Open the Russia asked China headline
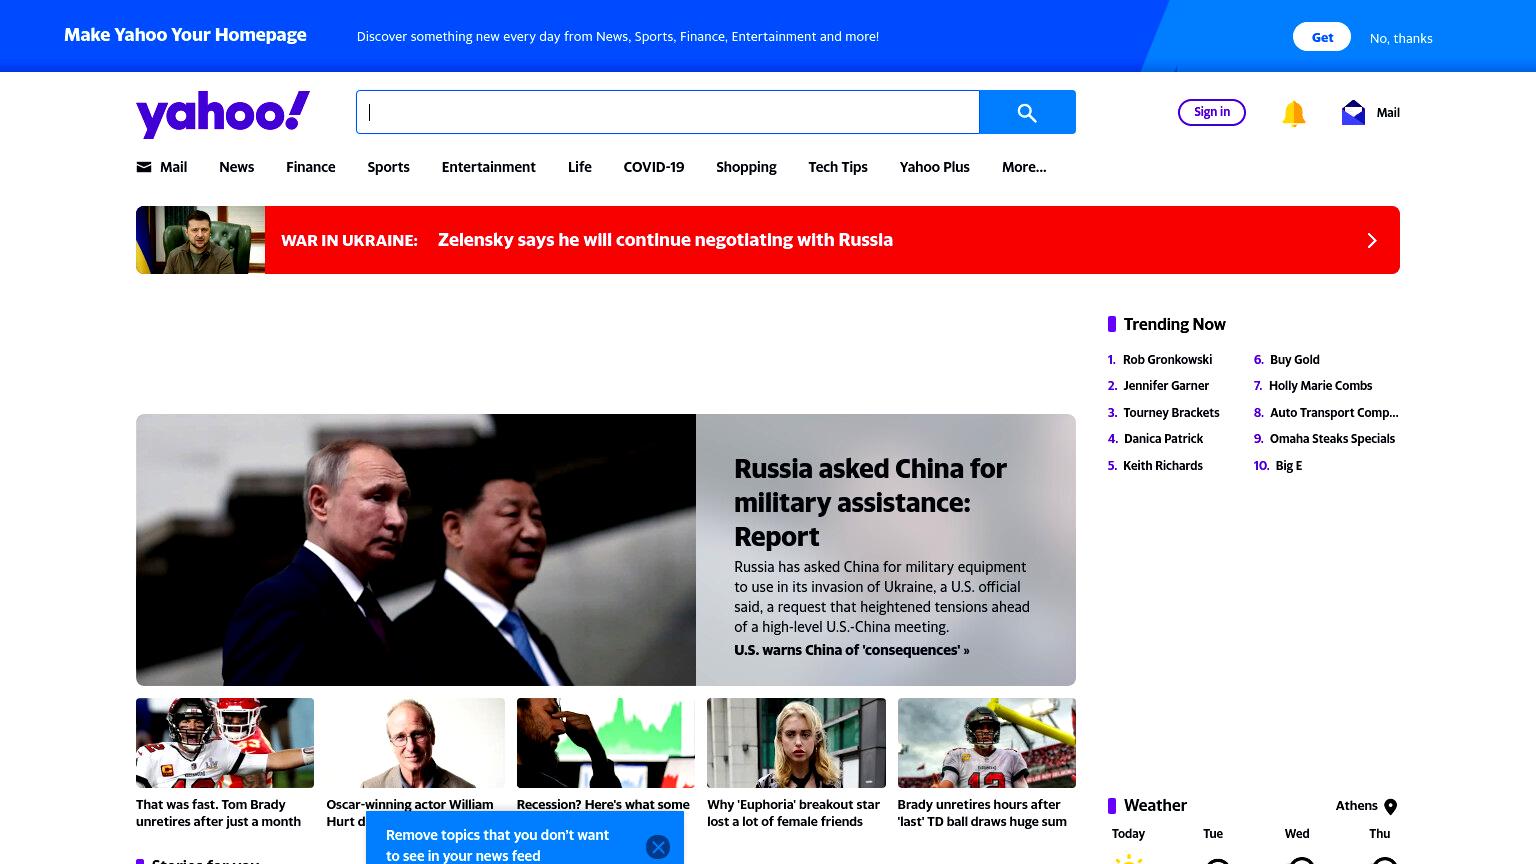 pos(870,502)
